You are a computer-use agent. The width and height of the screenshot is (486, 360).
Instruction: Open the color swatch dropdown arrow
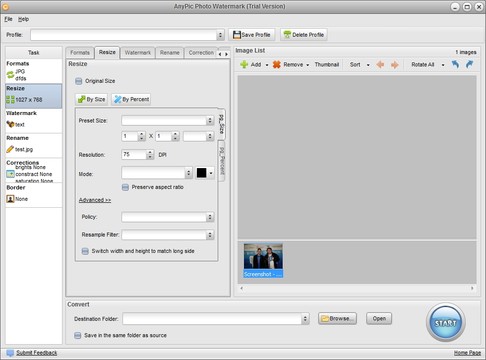(211, 173)
